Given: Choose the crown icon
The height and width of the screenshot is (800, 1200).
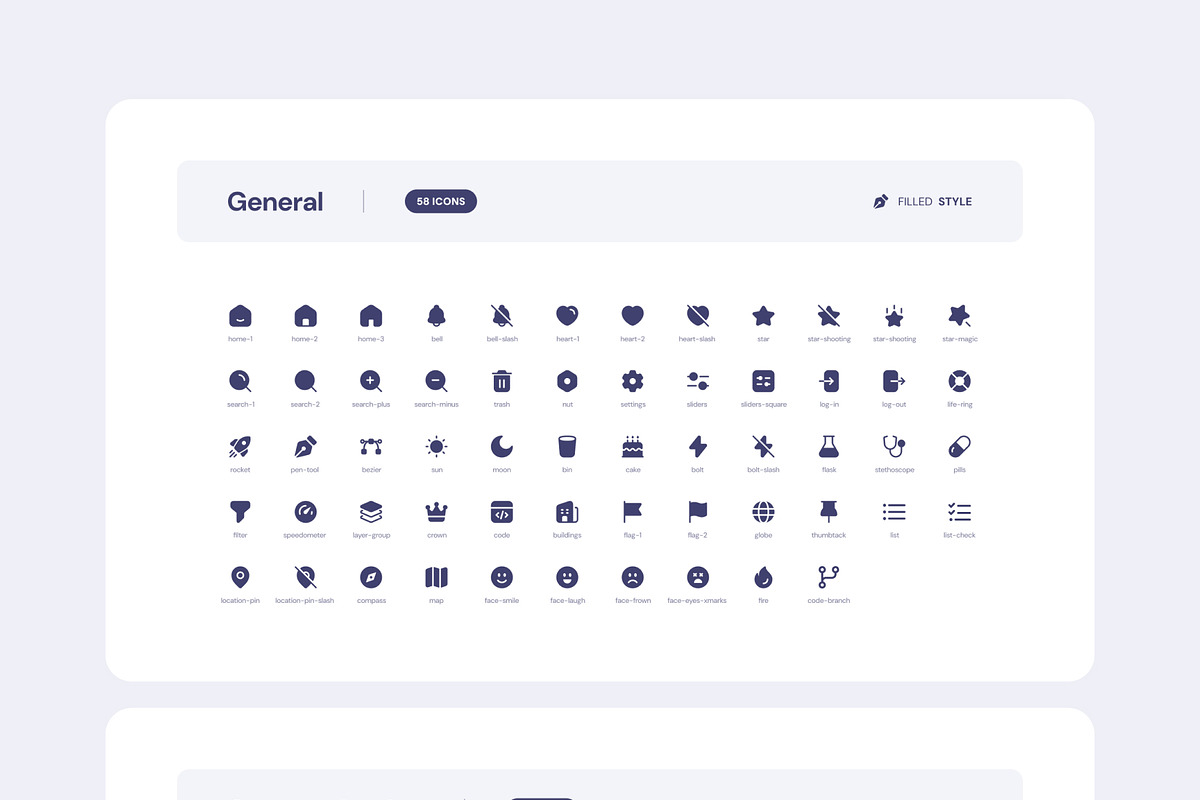Looking at the screenshot, I should point(436,512).
